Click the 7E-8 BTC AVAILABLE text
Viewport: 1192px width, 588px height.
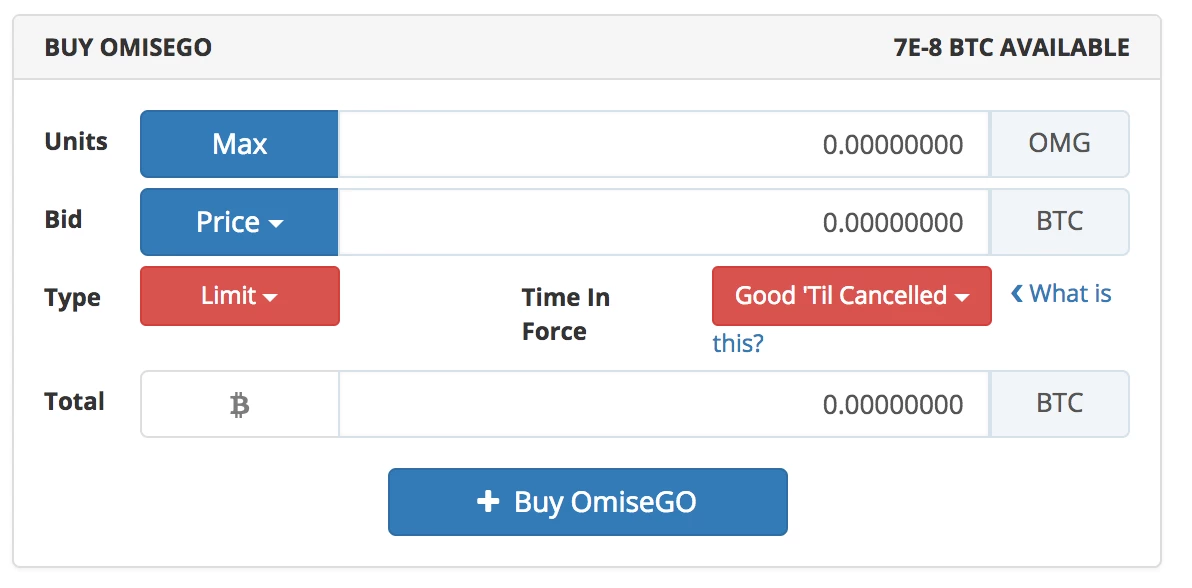coord(1012,47)
